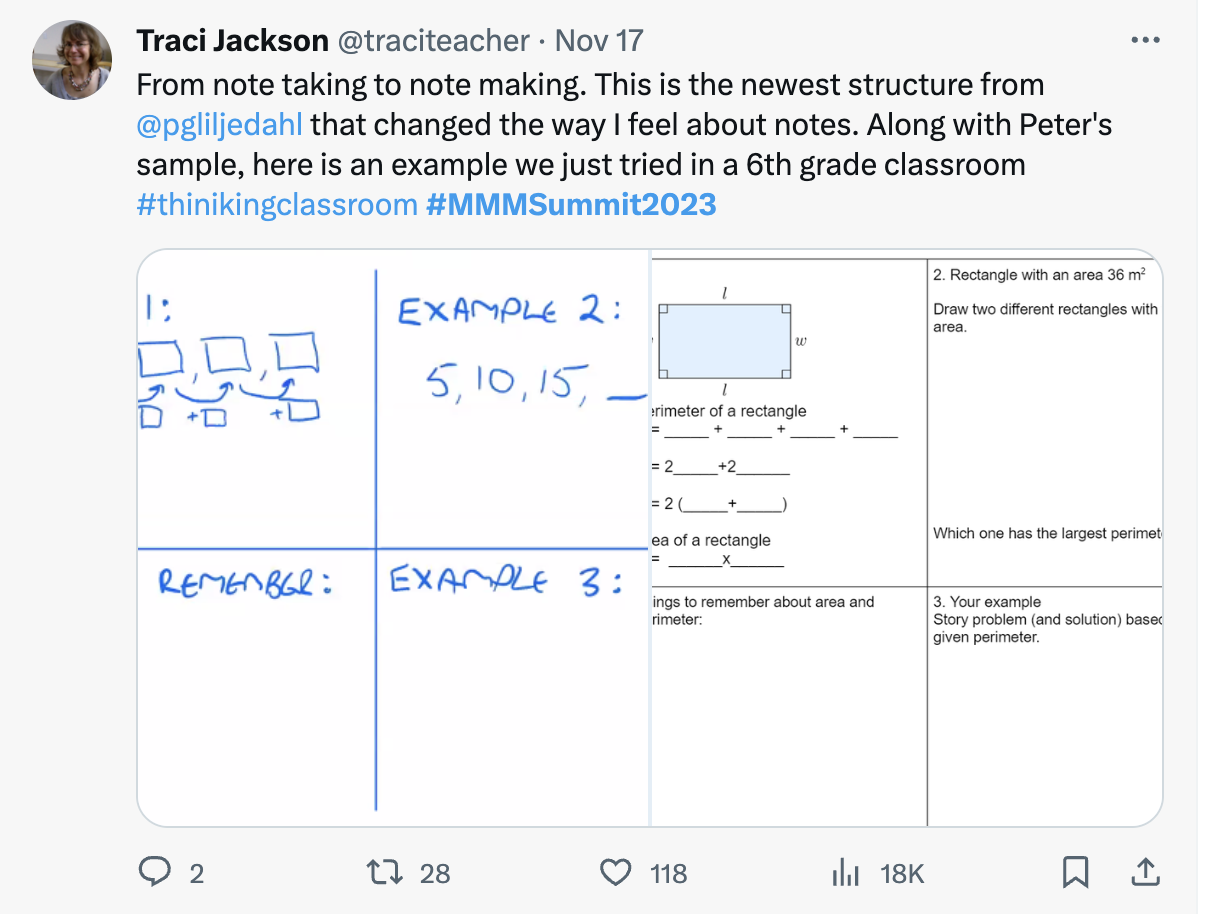
Task: Click the @traciteacher handle
Action: [x=434, y=41]
